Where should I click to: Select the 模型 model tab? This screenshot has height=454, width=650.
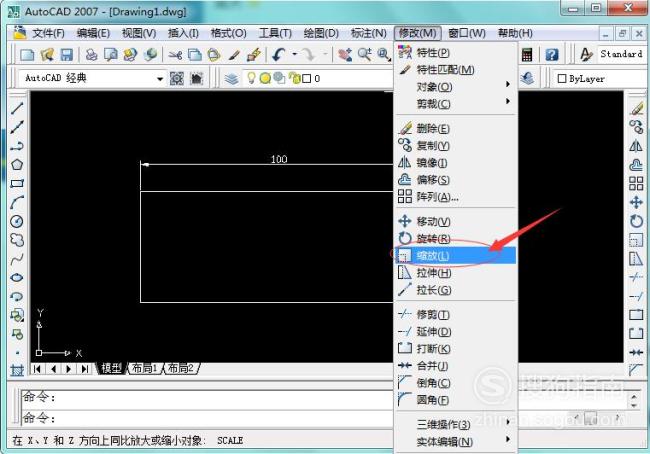pyautogui.click(x=111, y=368)
